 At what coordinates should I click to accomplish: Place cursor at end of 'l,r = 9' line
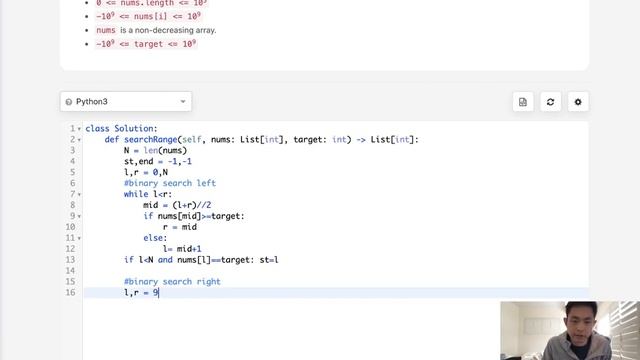(159, 293)
